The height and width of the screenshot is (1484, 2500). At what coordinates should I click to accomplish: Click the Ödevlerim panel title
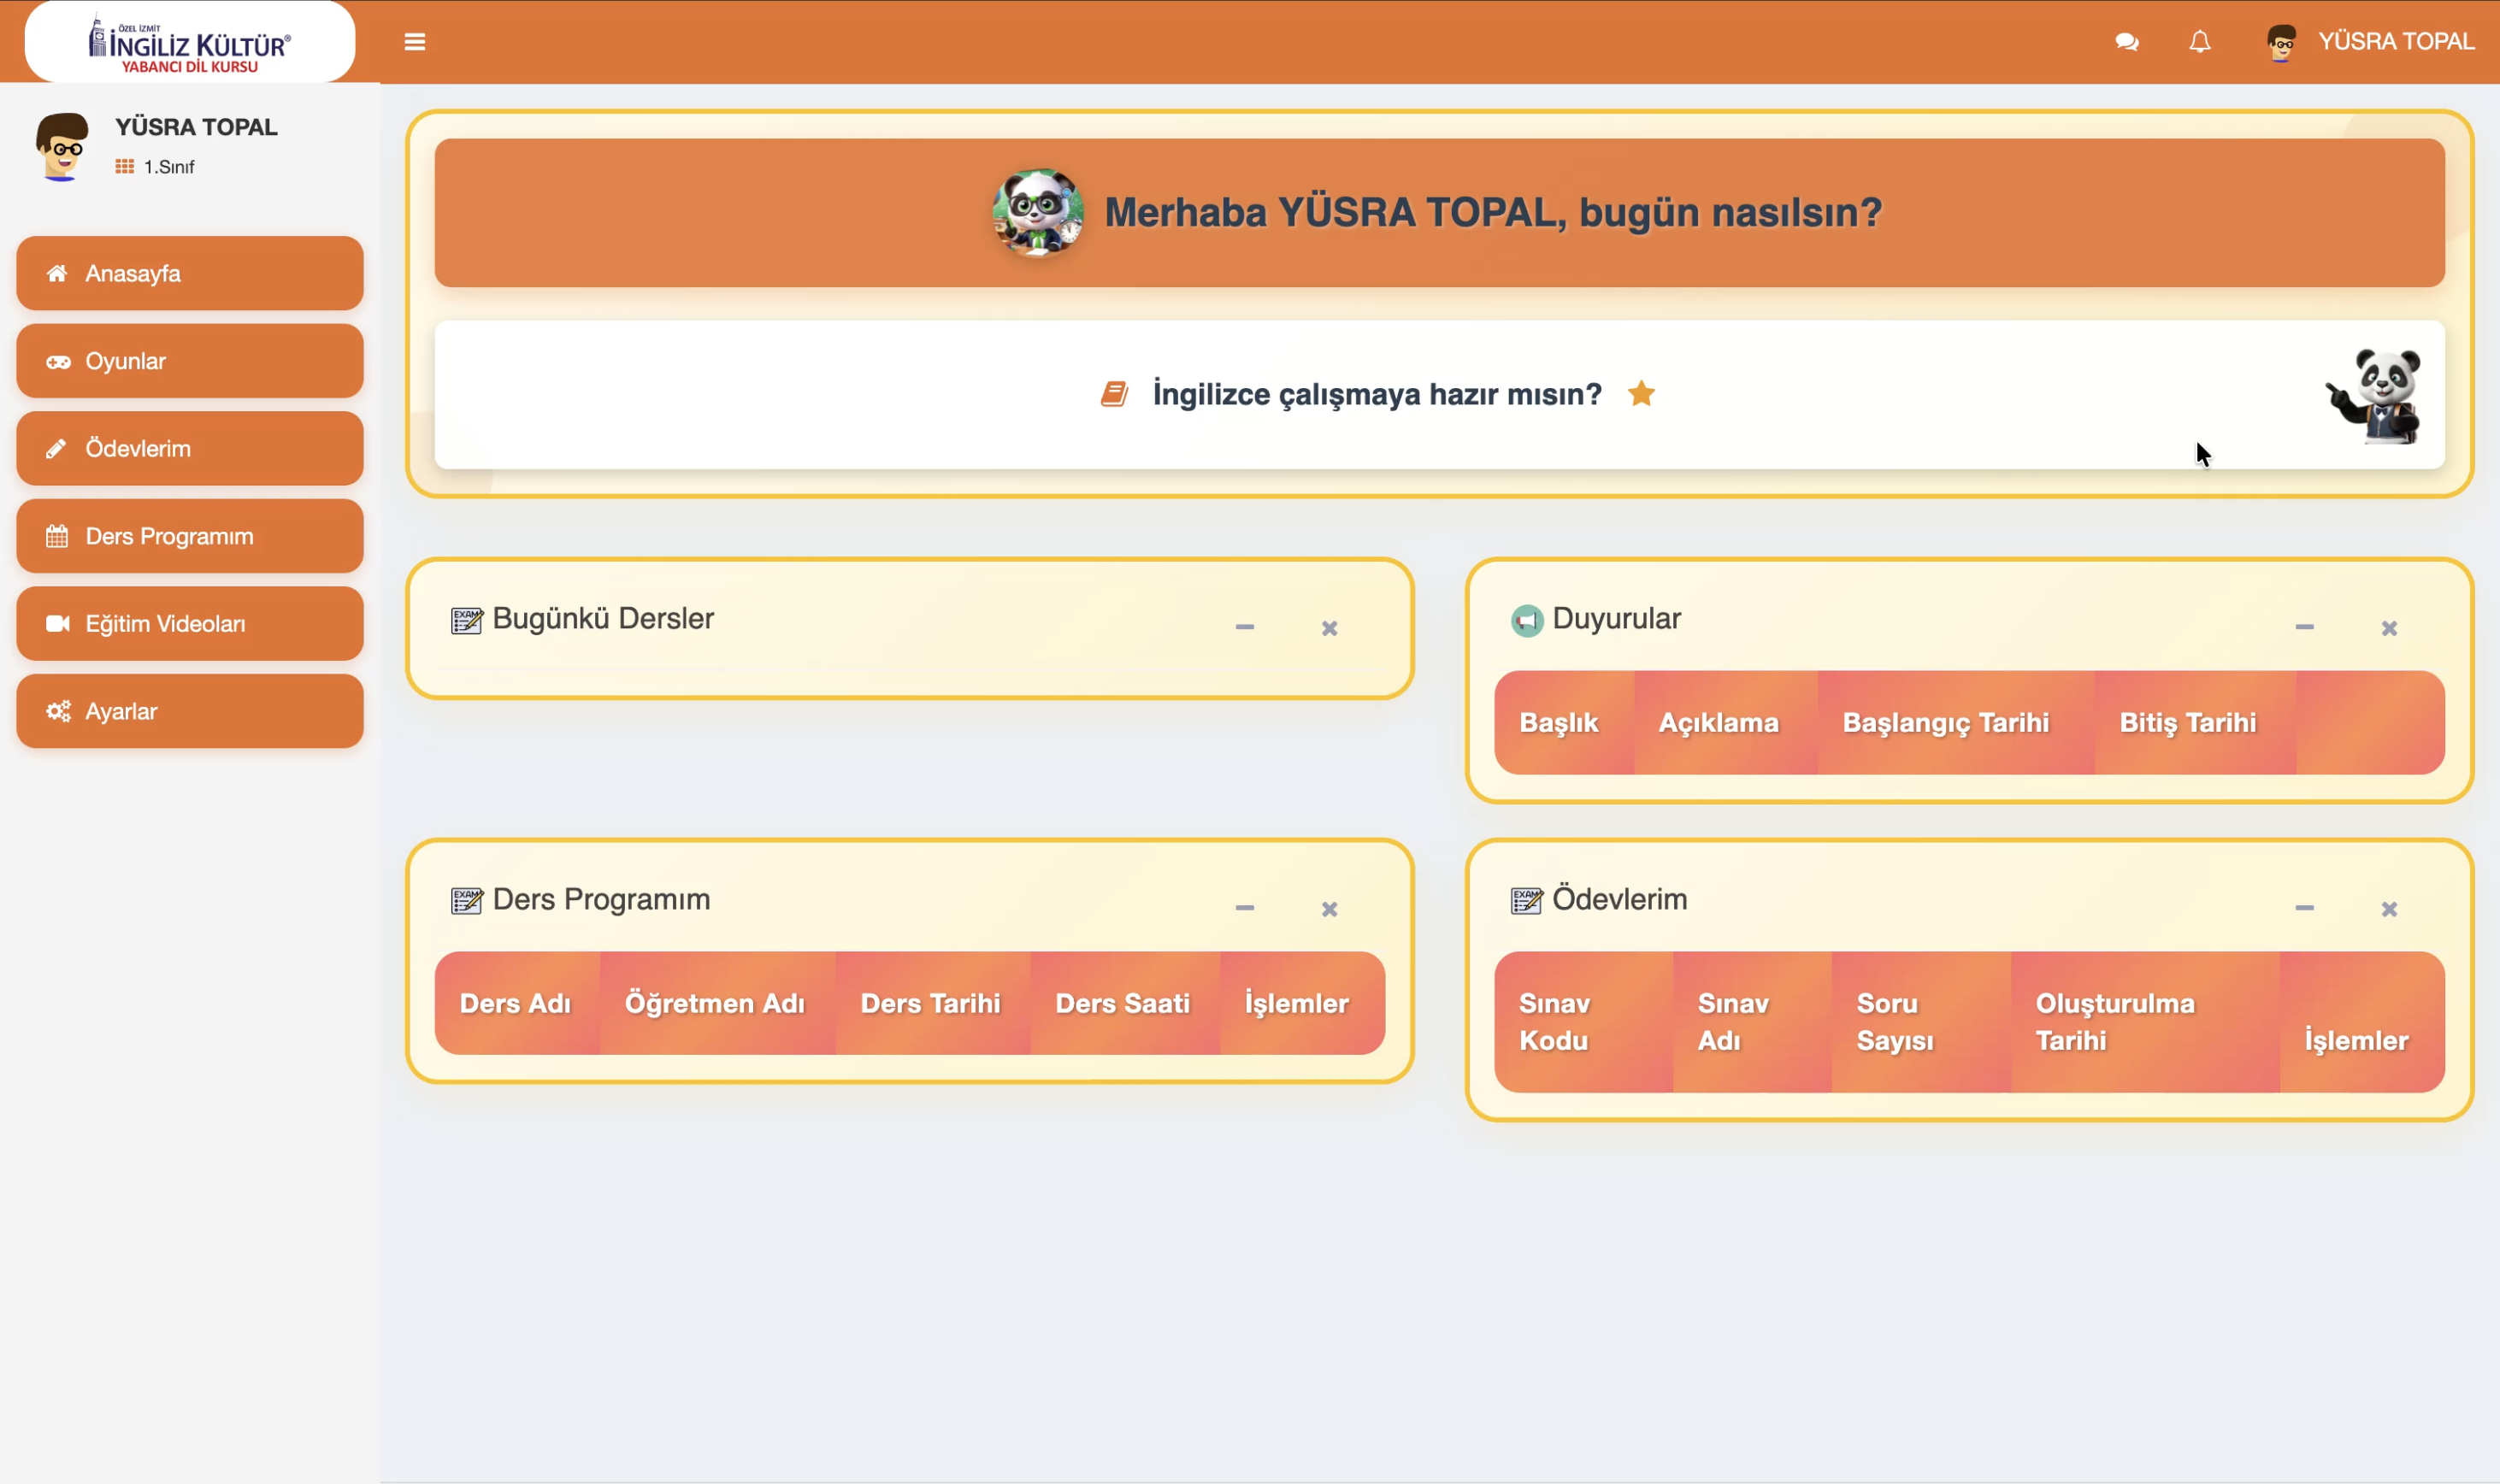coord(1620,900)
